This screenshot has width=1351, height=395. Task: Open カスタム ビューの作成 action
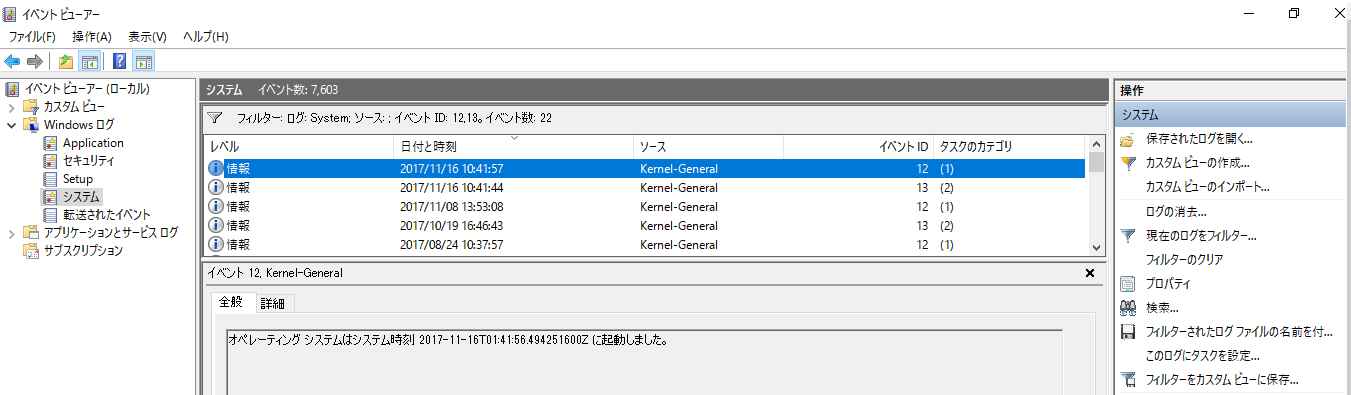(x=1198, y=162)
